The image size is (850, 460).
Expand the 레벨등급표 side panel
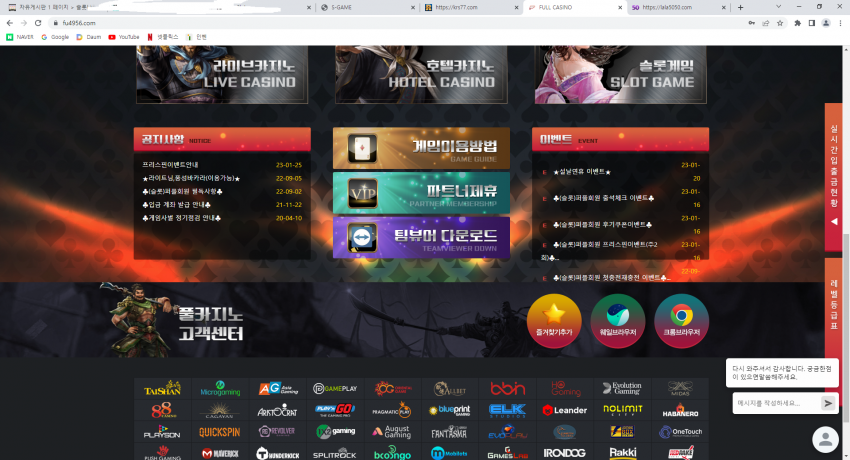834,308
